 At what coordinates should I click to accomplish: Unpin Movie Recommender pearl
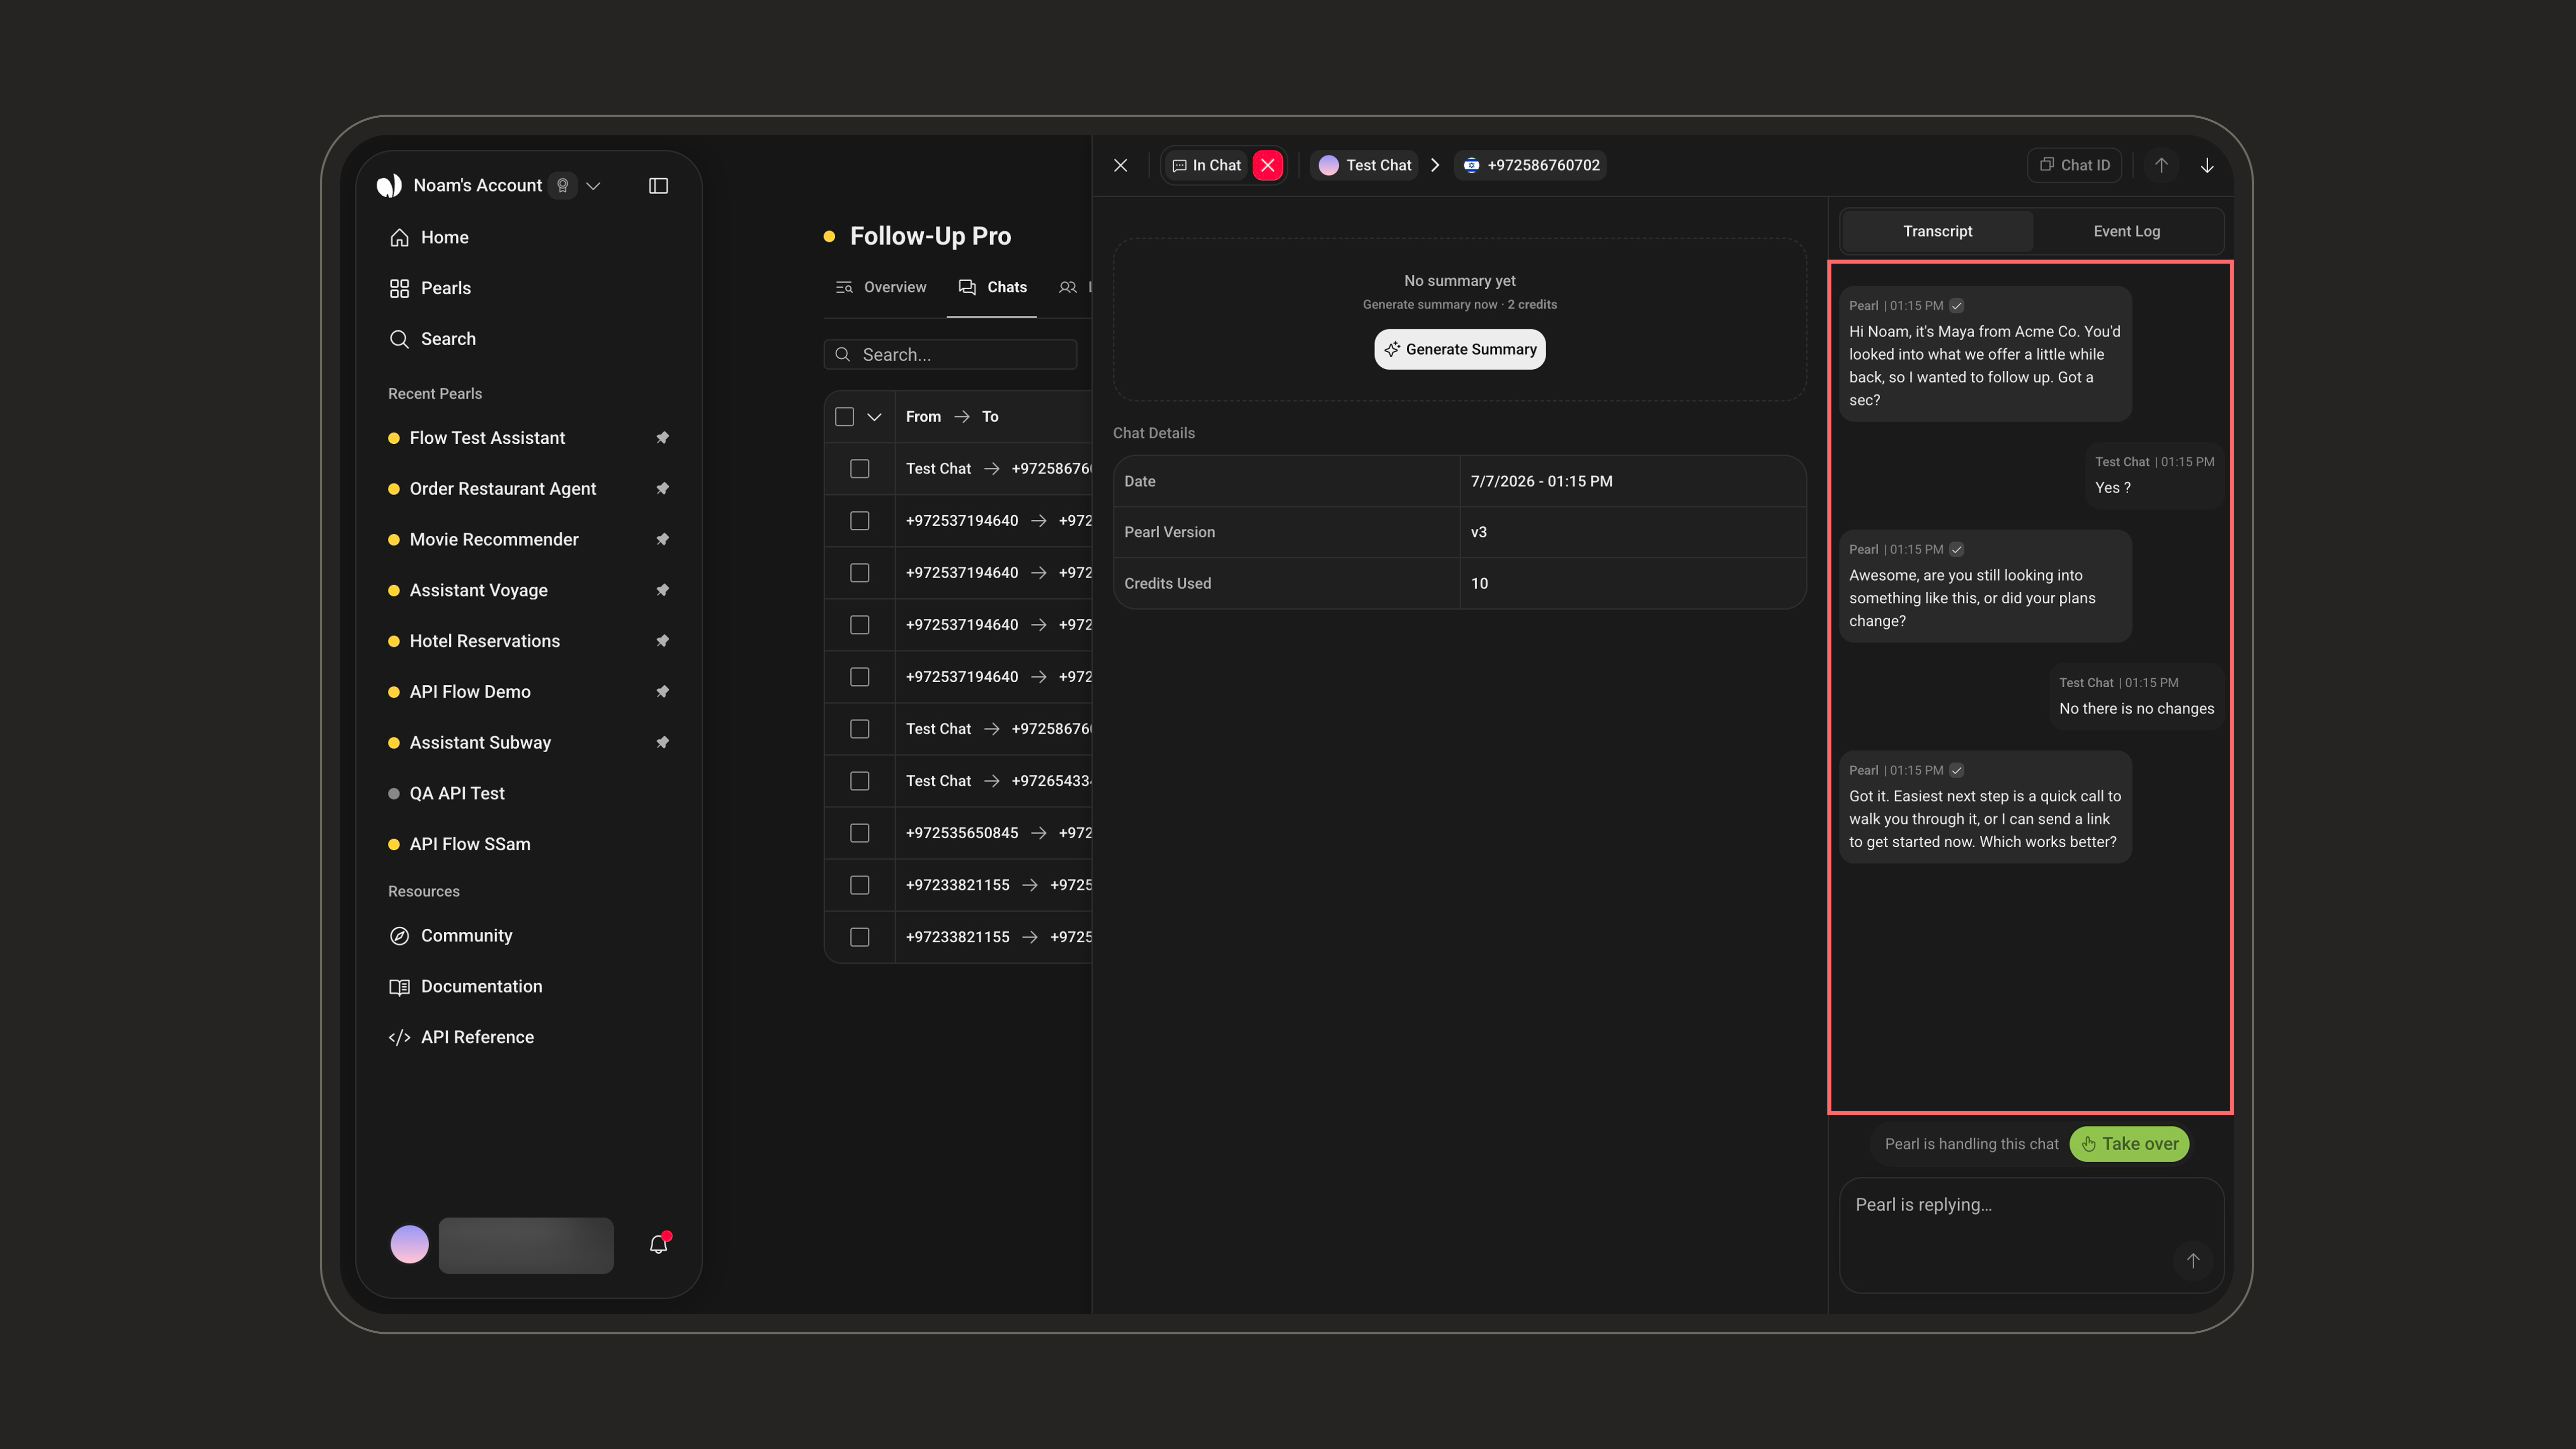(x=662, y=540)
